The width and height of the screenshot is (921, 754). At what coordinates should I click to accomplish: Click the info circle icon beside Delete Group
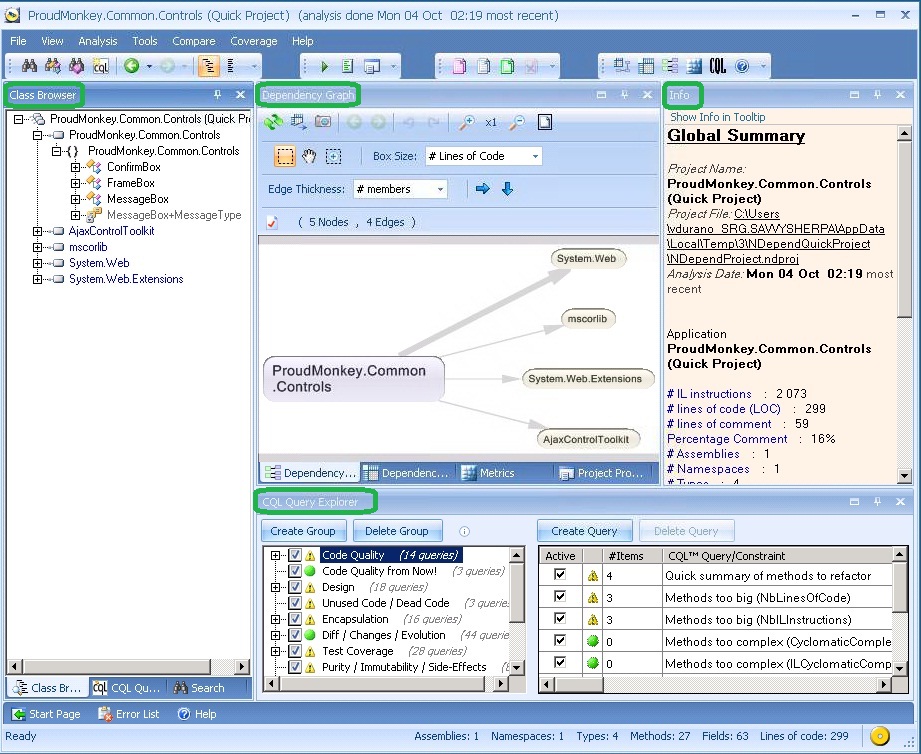coord(464,531)
